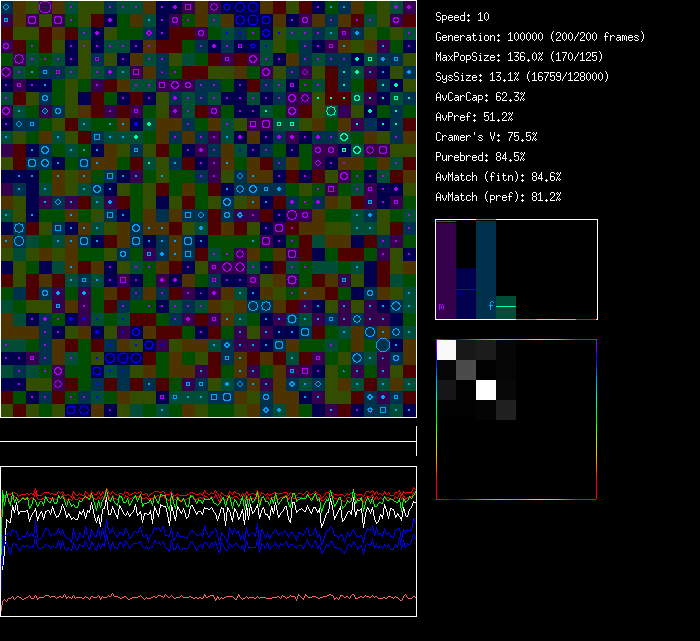Click the 'f' marker in the histogram

[x=490, y=305]
